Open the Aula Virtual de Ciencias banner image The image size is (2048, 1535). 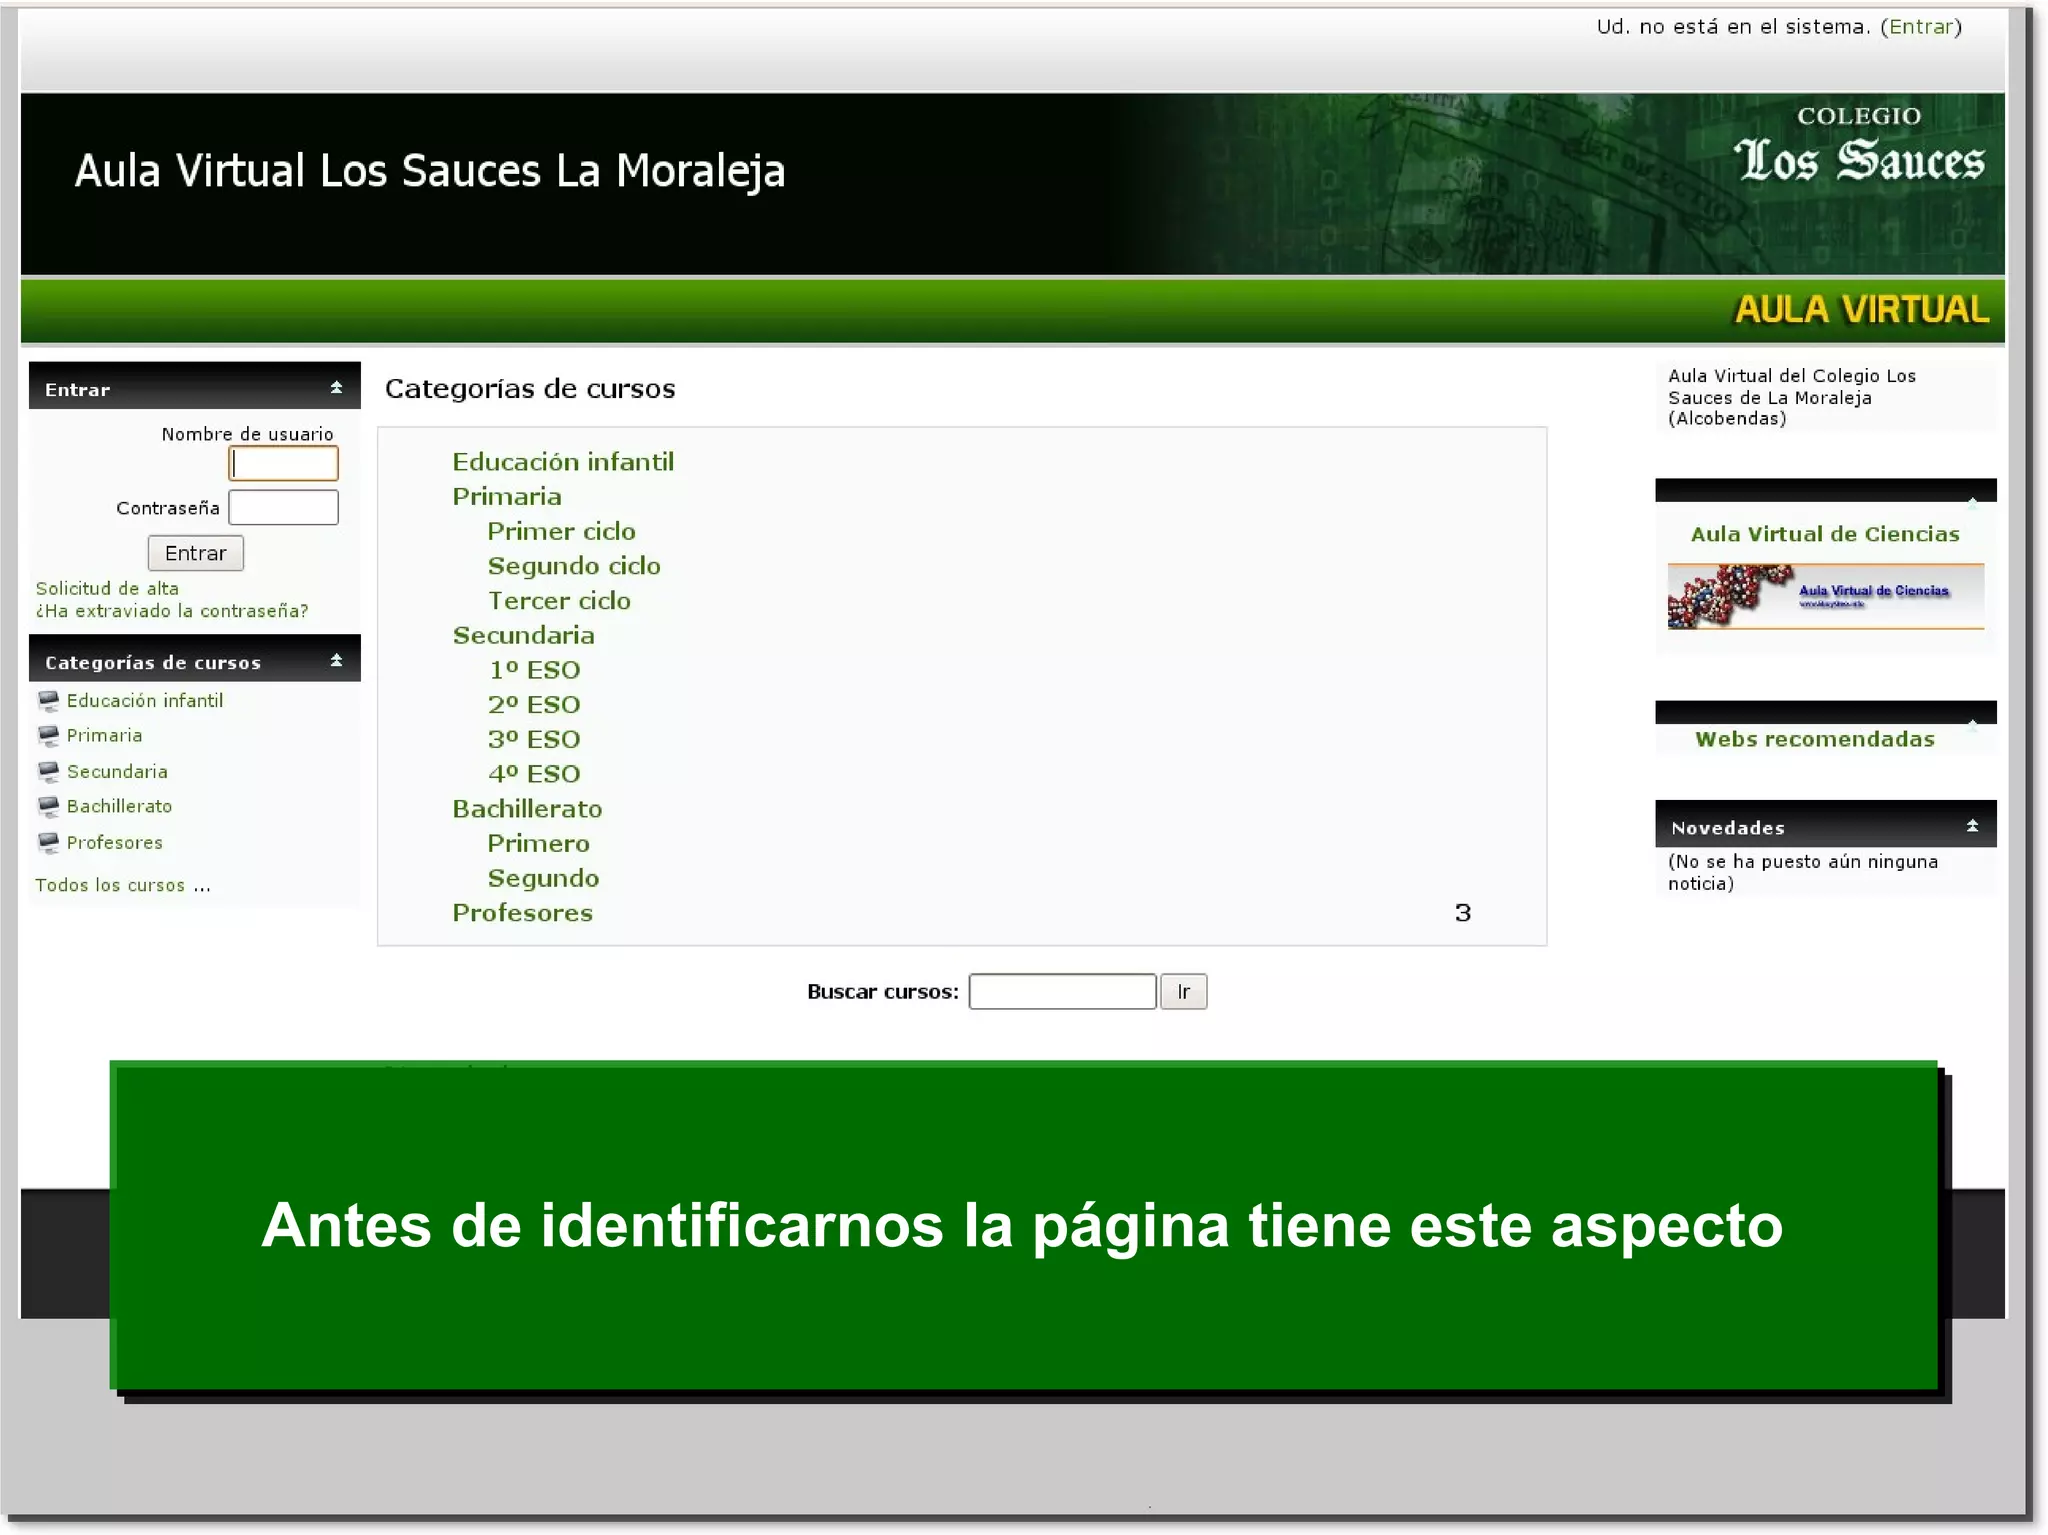click(1825, 596)
